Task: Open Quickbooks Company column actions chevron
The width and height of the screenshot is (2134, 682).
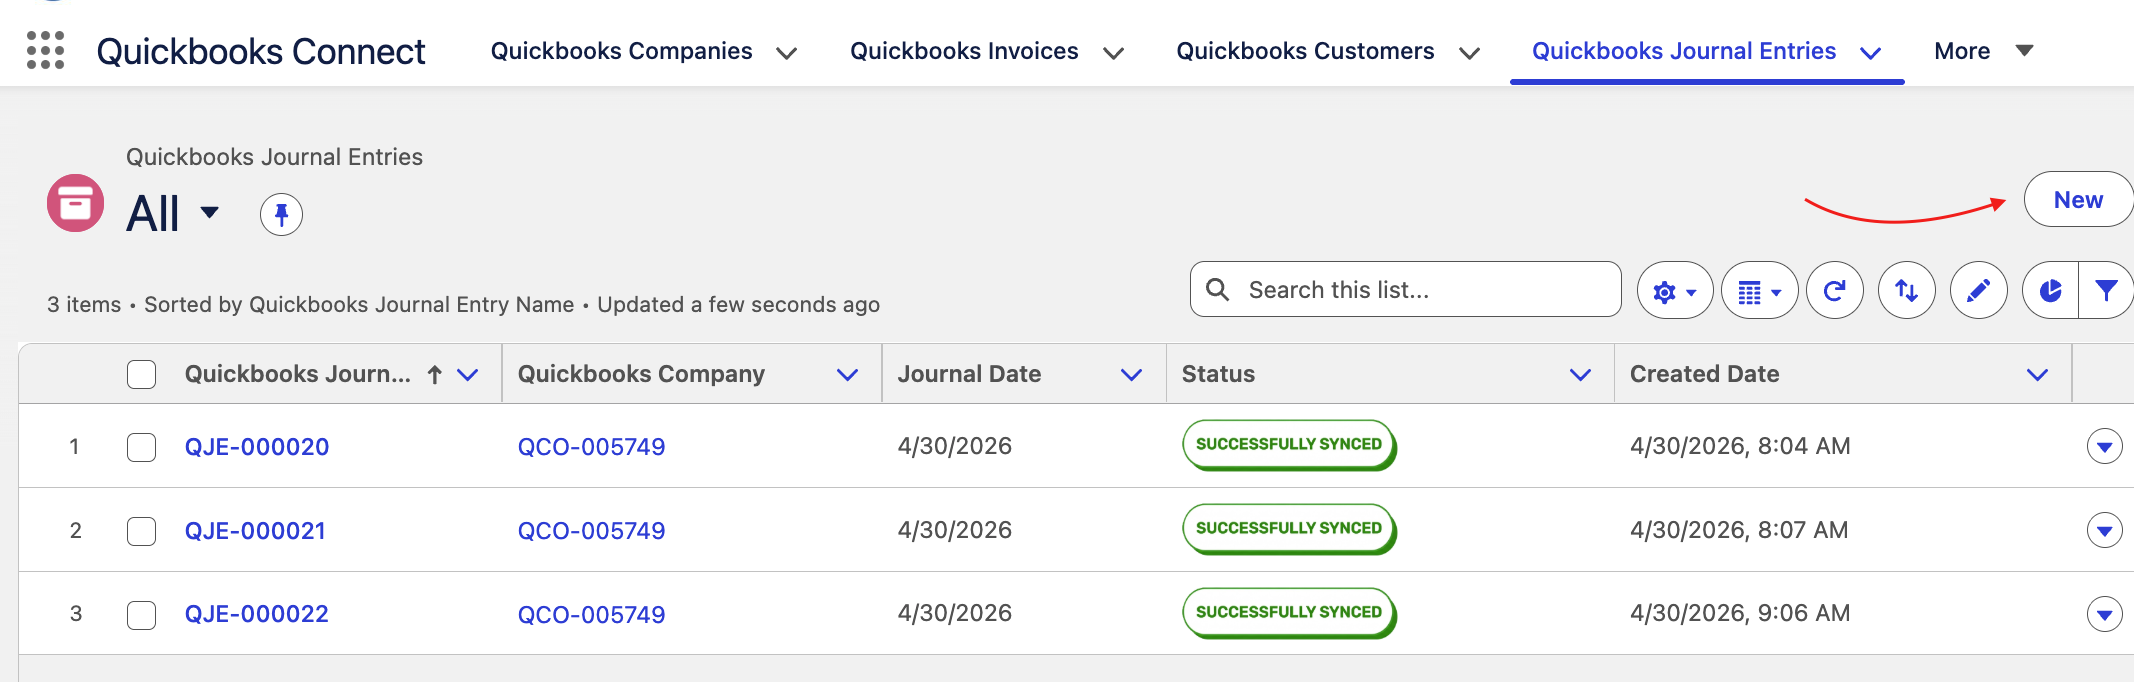Action: click(x=847, y=374)
